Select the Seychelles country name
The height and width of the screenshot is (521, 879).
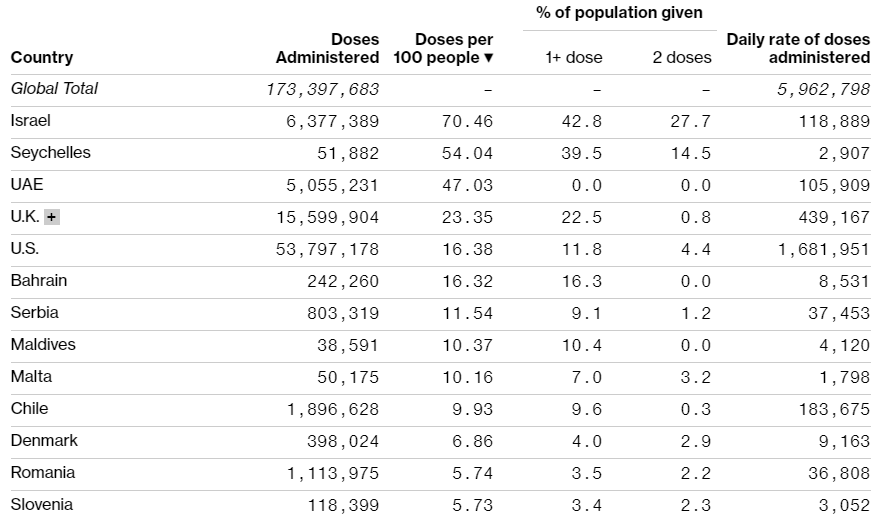[50, 153]
